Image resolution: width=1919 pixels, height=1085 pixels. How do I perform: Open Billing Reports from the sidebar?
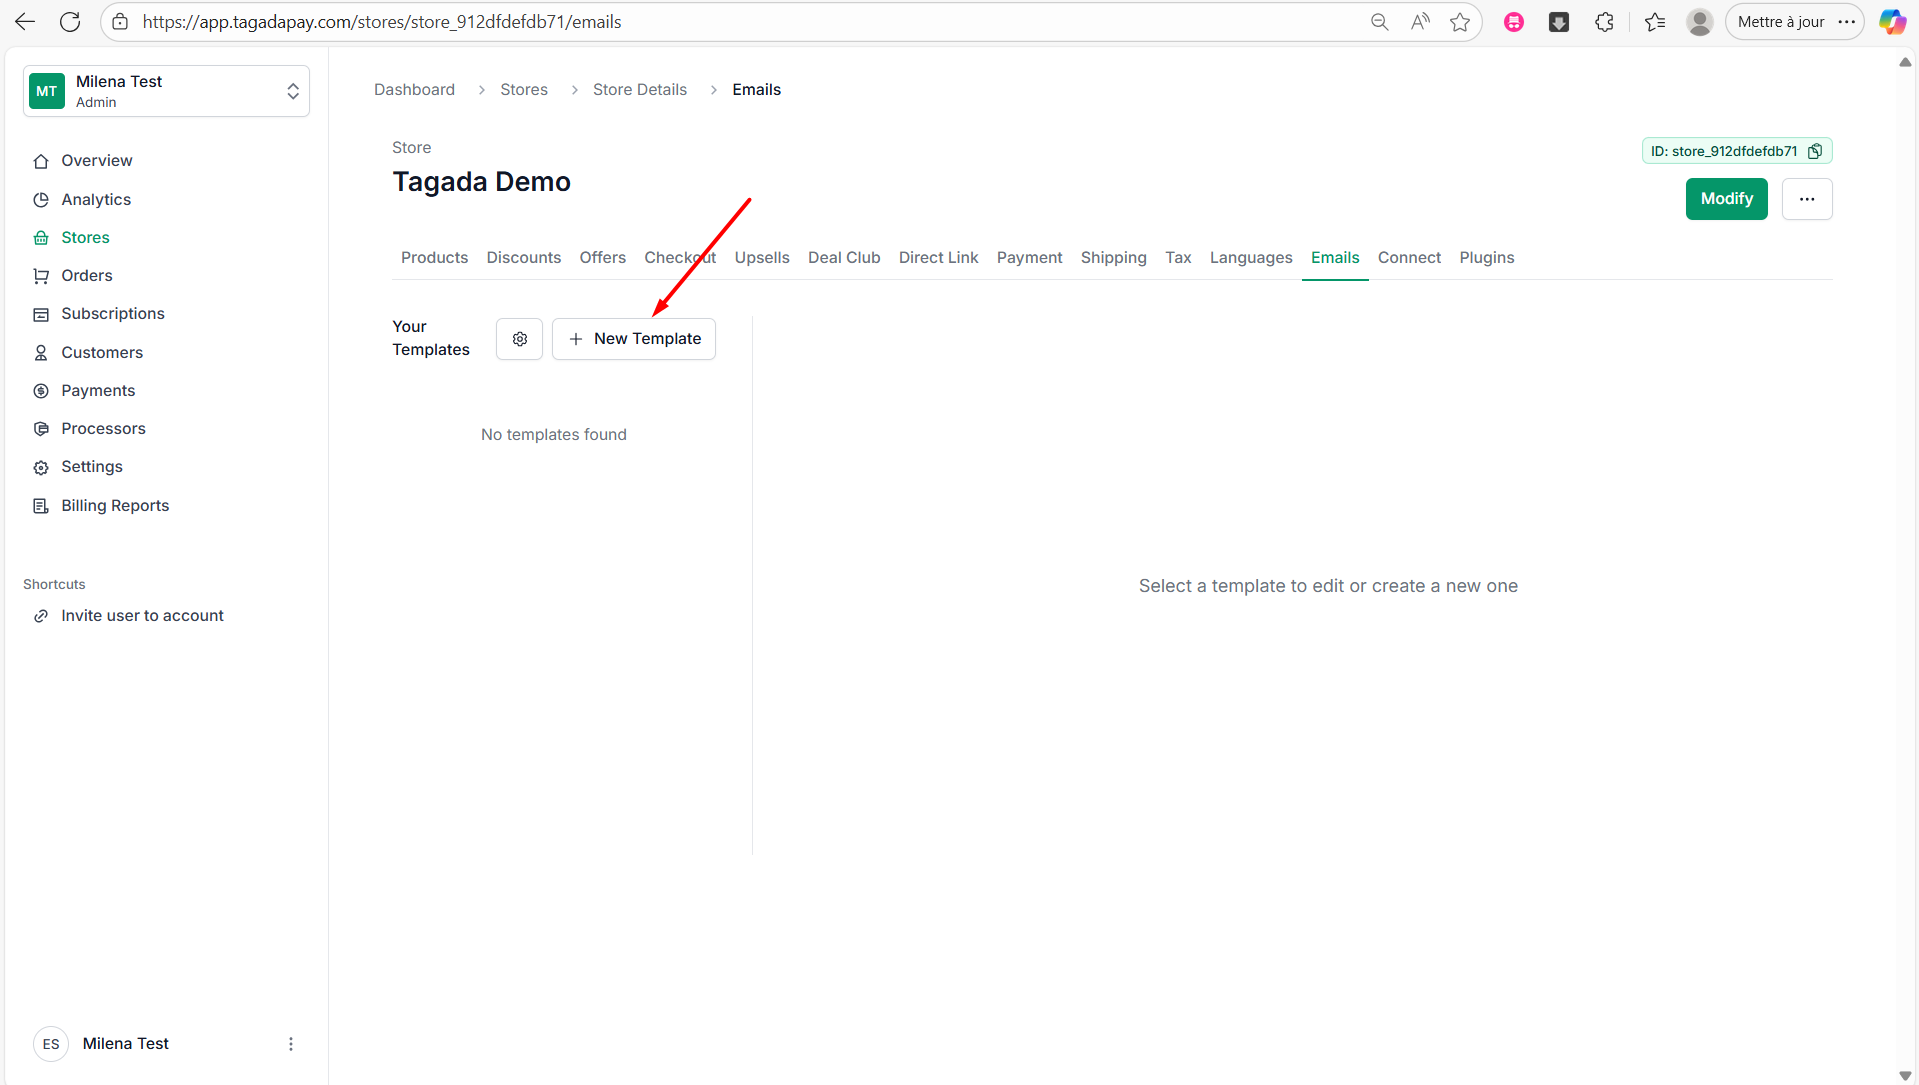115,505
